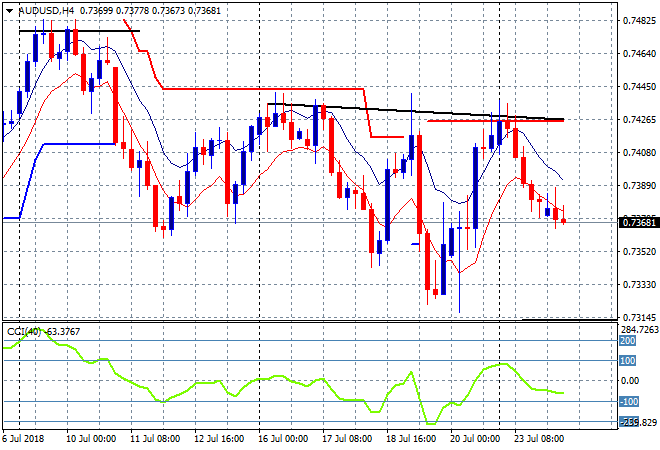660x450 pixels.
Task: Click the 6 Jul 2018 date label
Action: (x=23, y=439)
